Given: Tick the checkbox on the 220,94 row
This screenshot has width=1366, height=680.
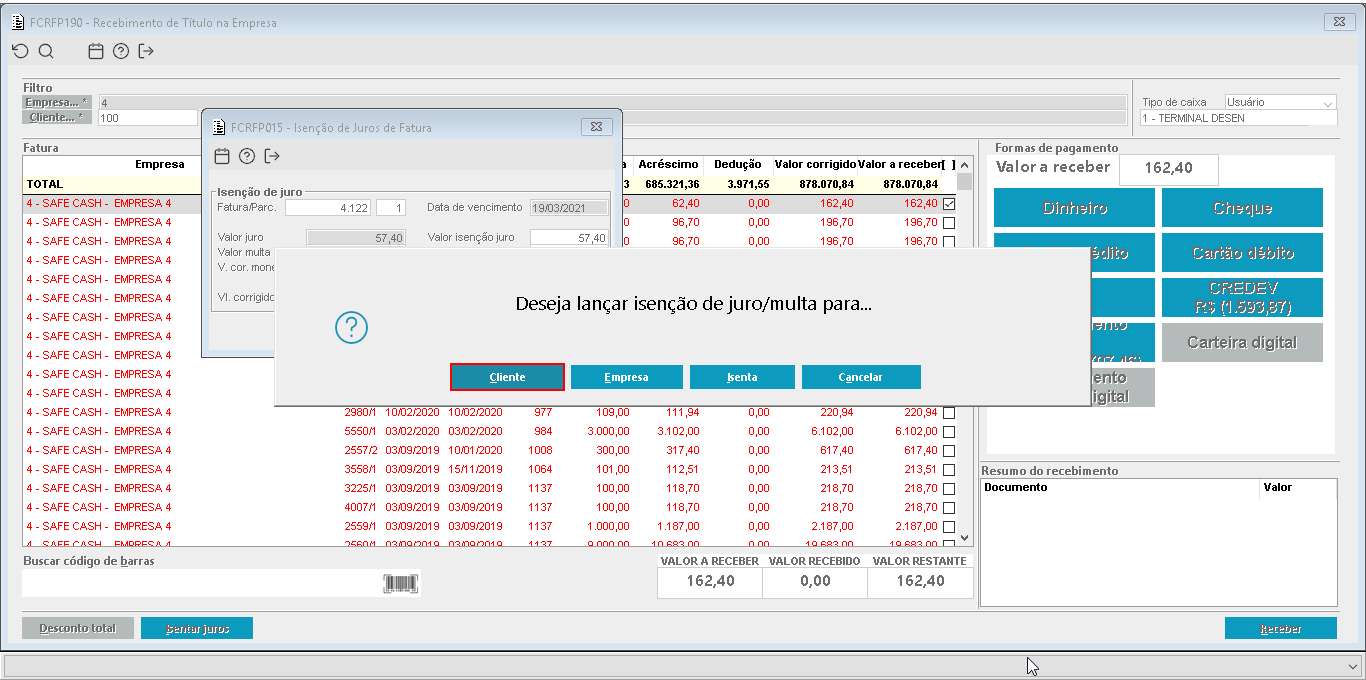Looking at the screenshot, I should point(949,412).
